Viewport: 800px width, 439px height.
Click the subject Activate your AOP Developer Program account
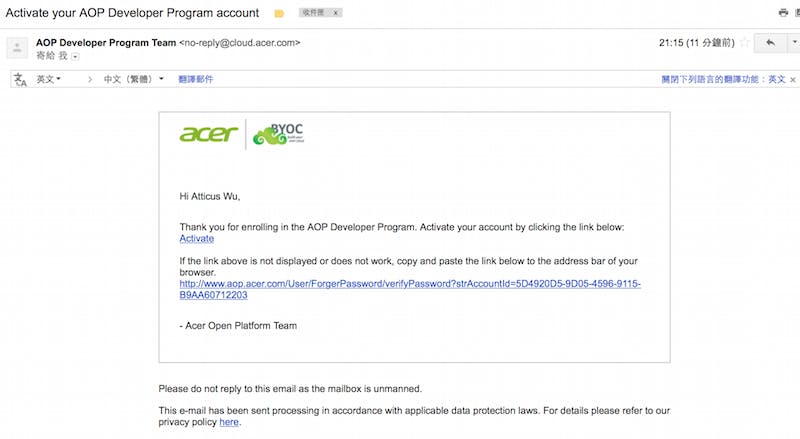coord(132,13)
